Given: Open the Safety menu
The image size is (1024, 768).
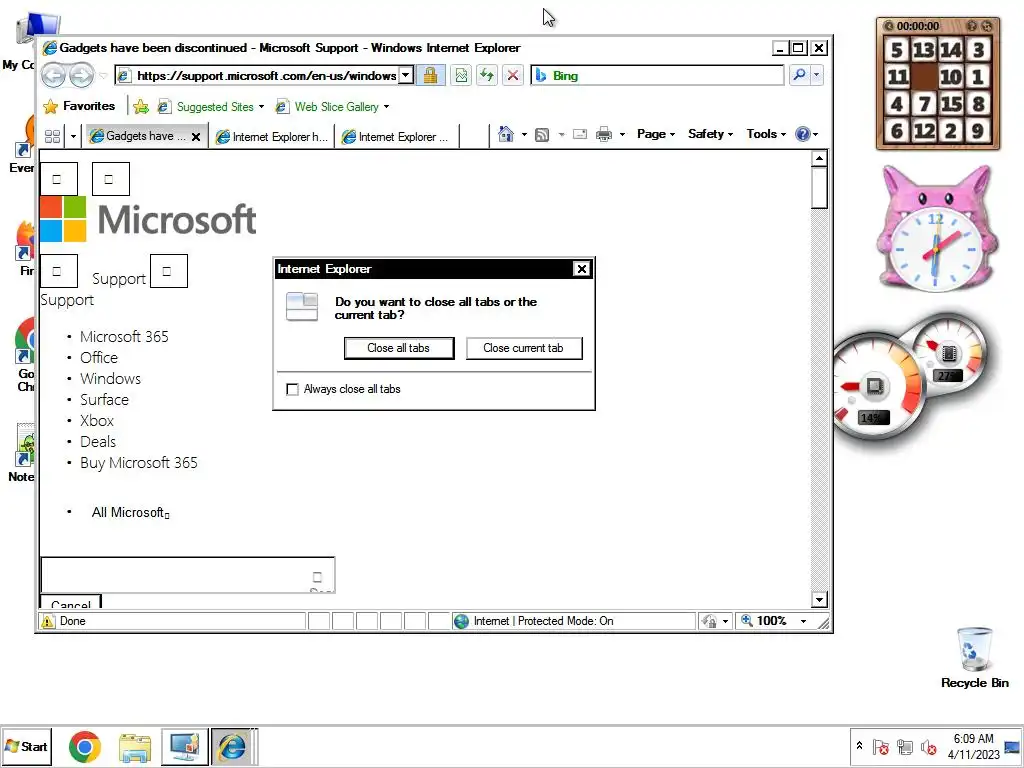Looking at the screenshot, I should pyautogui.click(x=711, y=134).
